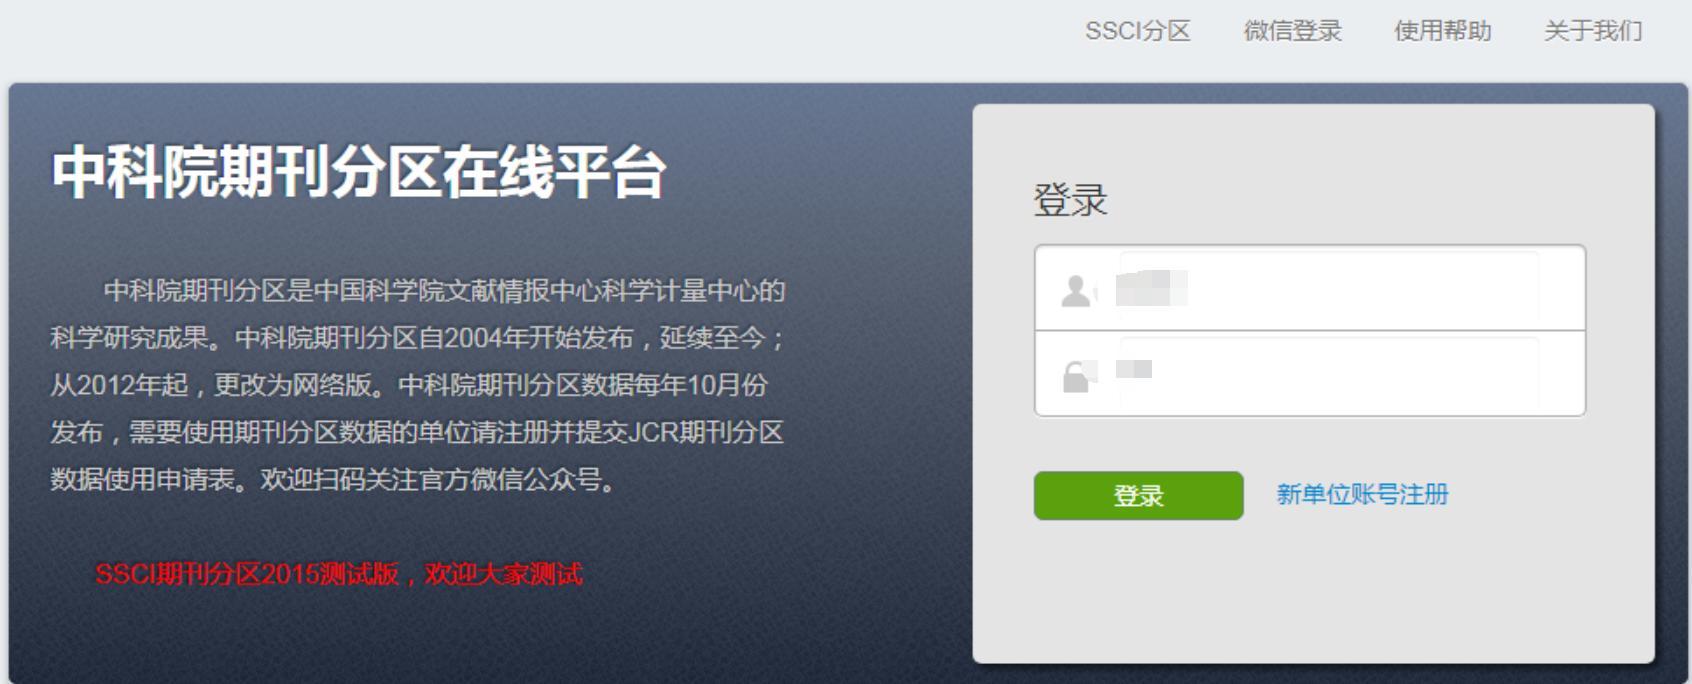The width and height of the screenshot is (1692, 684).
Task: Click the 中科院期刊分区在线平台 headline
Action: 359,171
